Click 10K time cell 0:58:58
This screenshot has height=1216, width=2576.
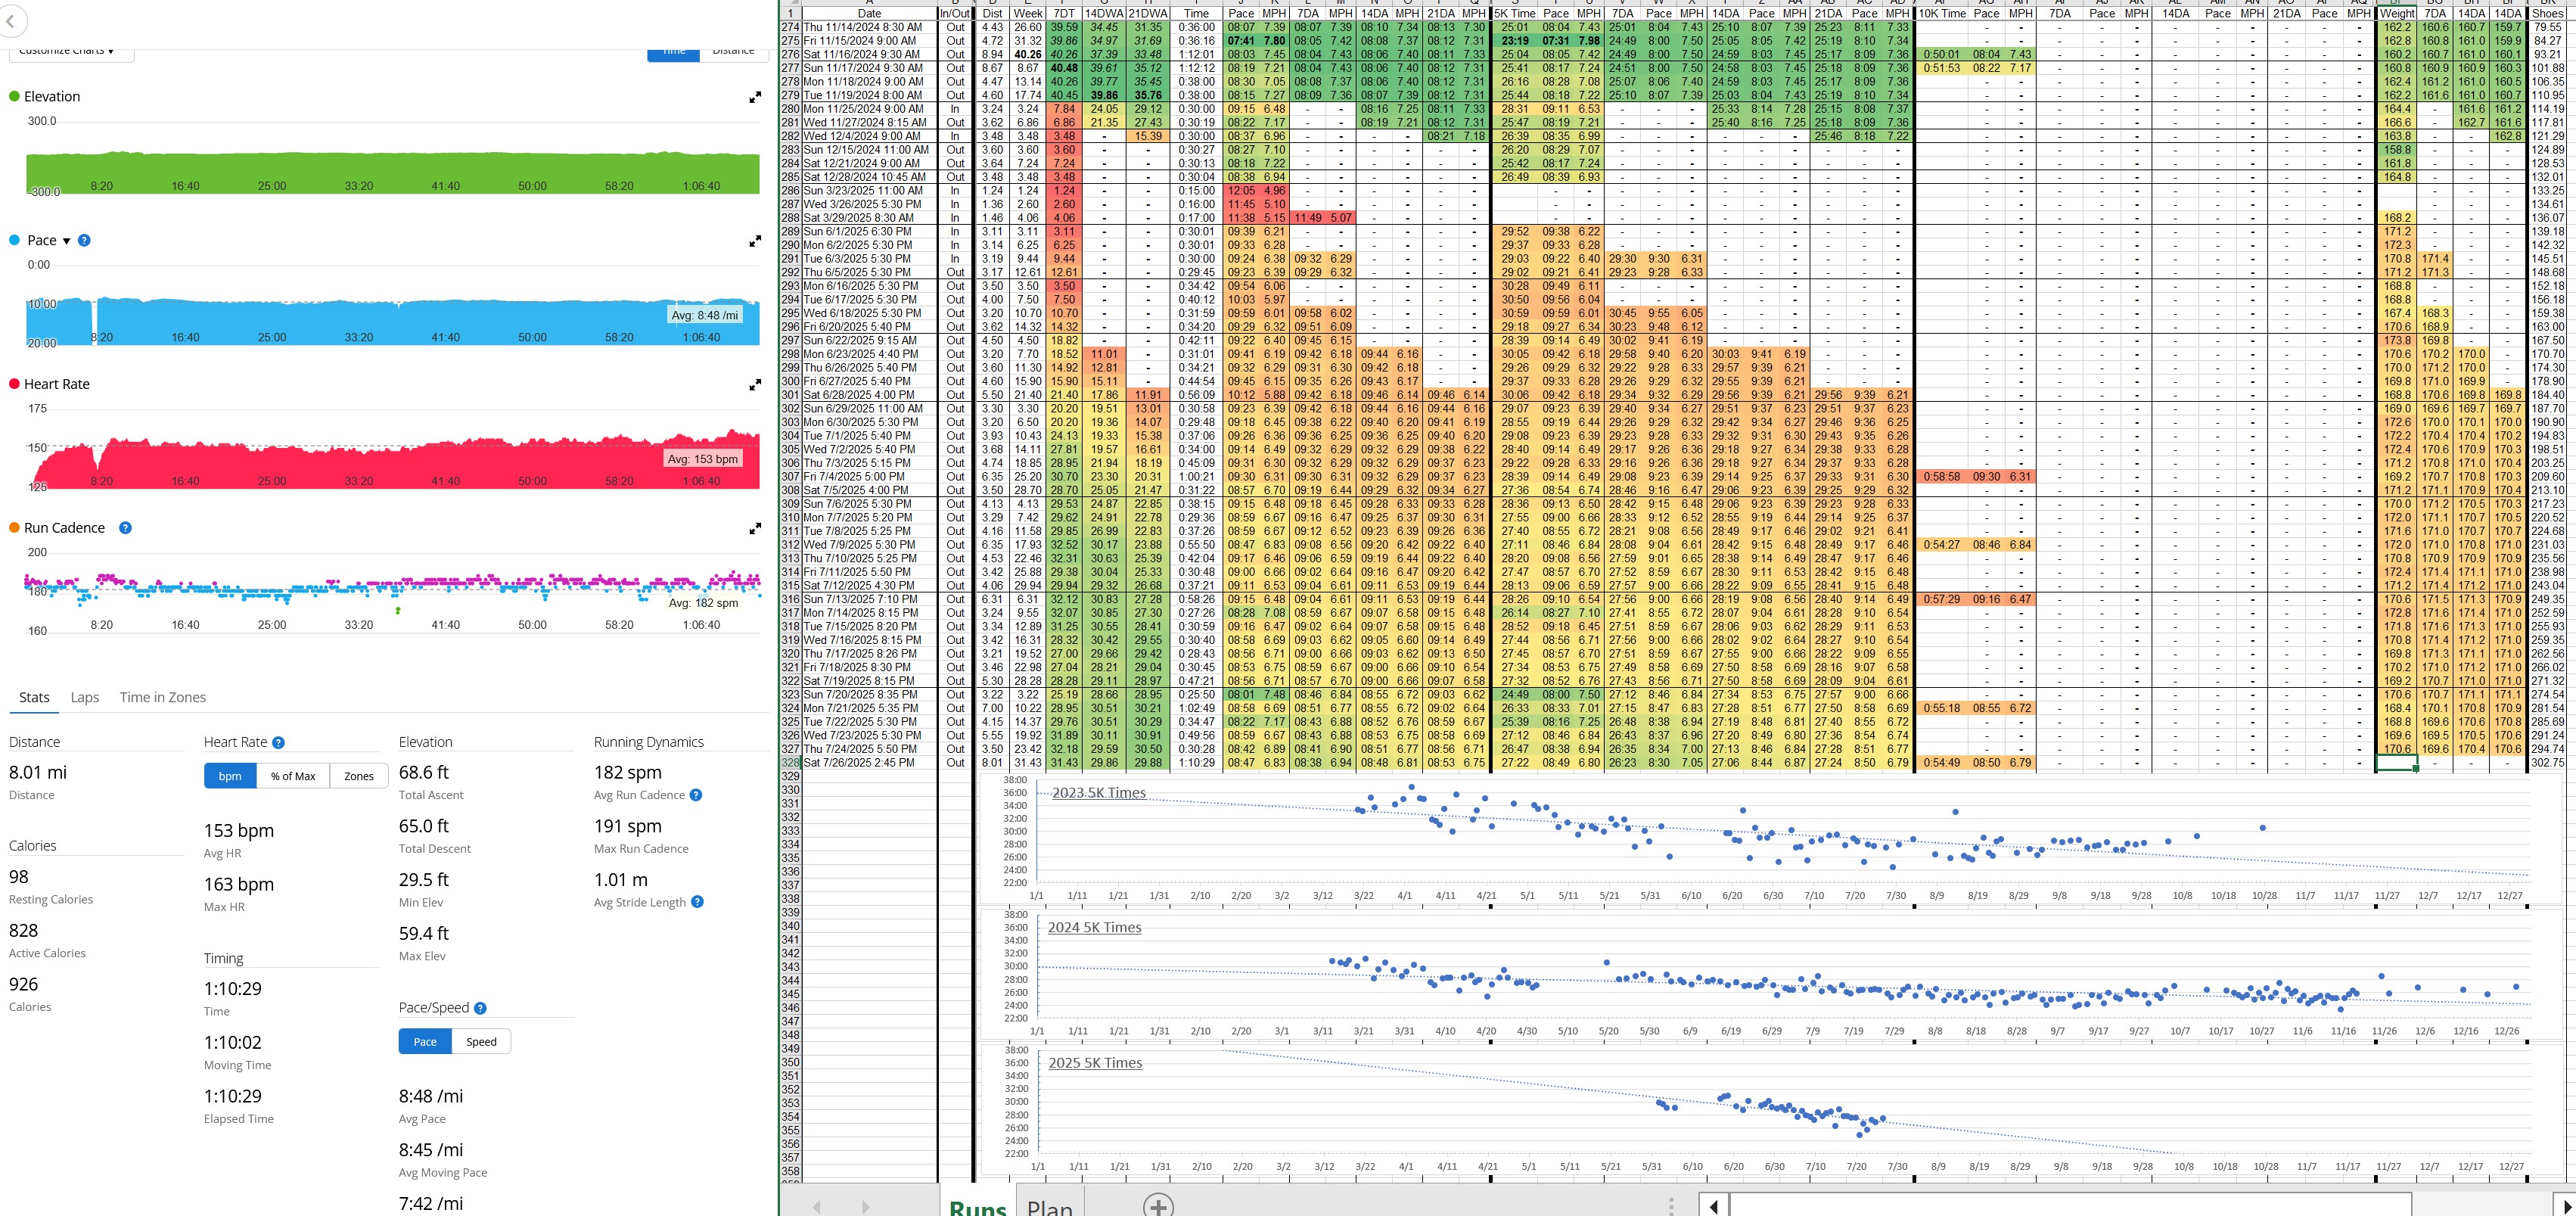1941,477
